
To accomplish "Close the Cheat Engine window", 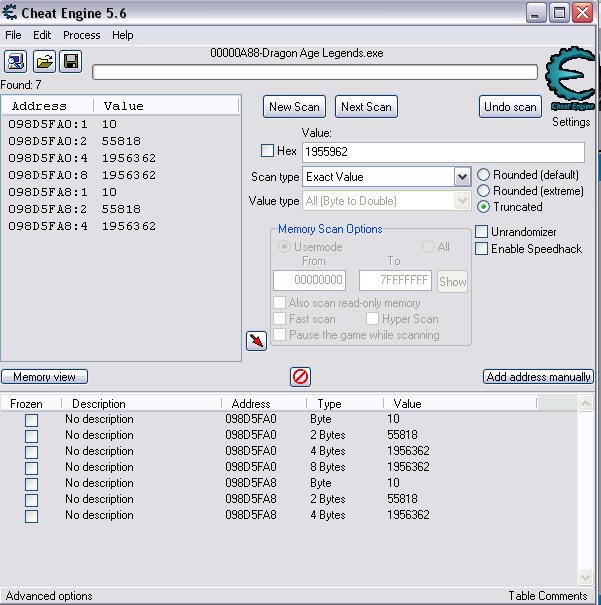I will pos(582,13).
